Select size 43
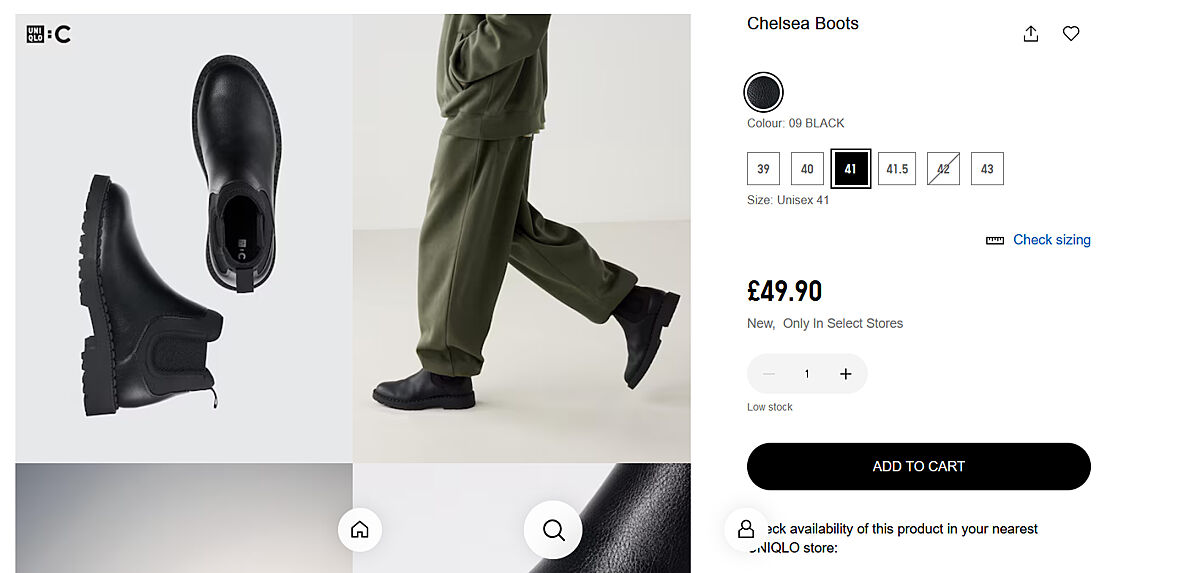 click(x=987, y=169)
